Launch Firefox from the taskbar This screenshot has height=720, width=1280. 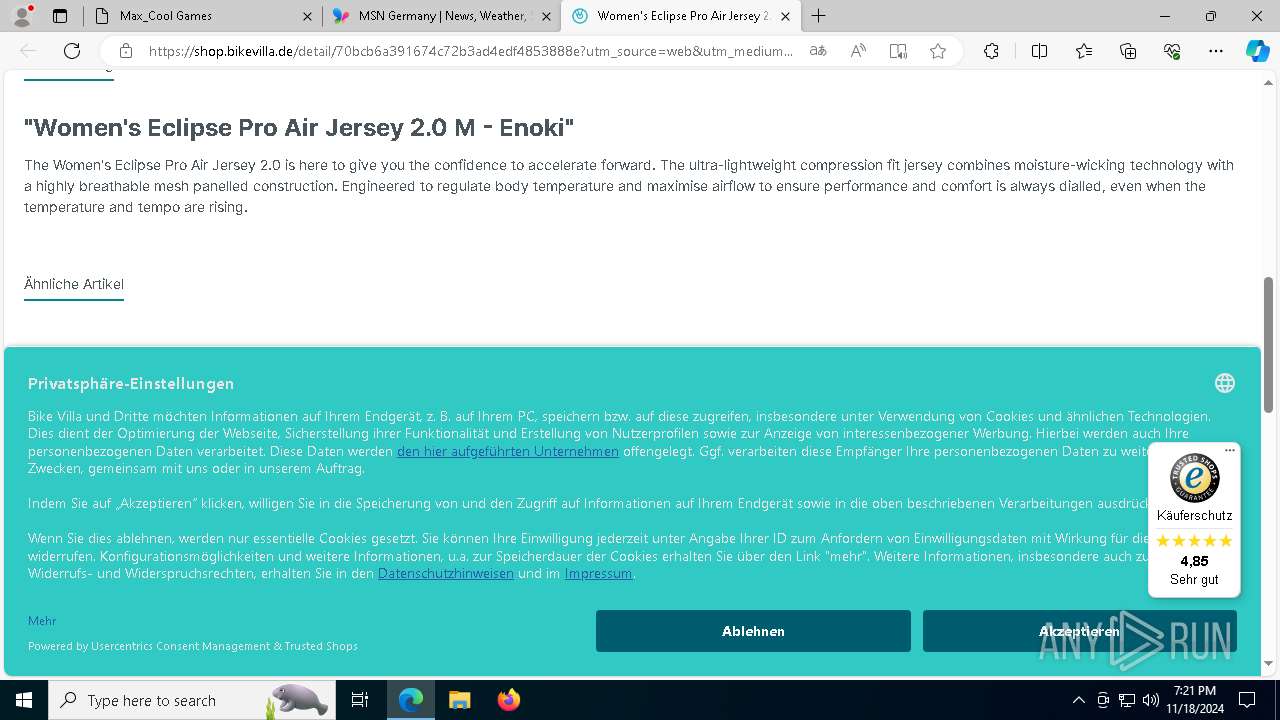click(508, 700)
